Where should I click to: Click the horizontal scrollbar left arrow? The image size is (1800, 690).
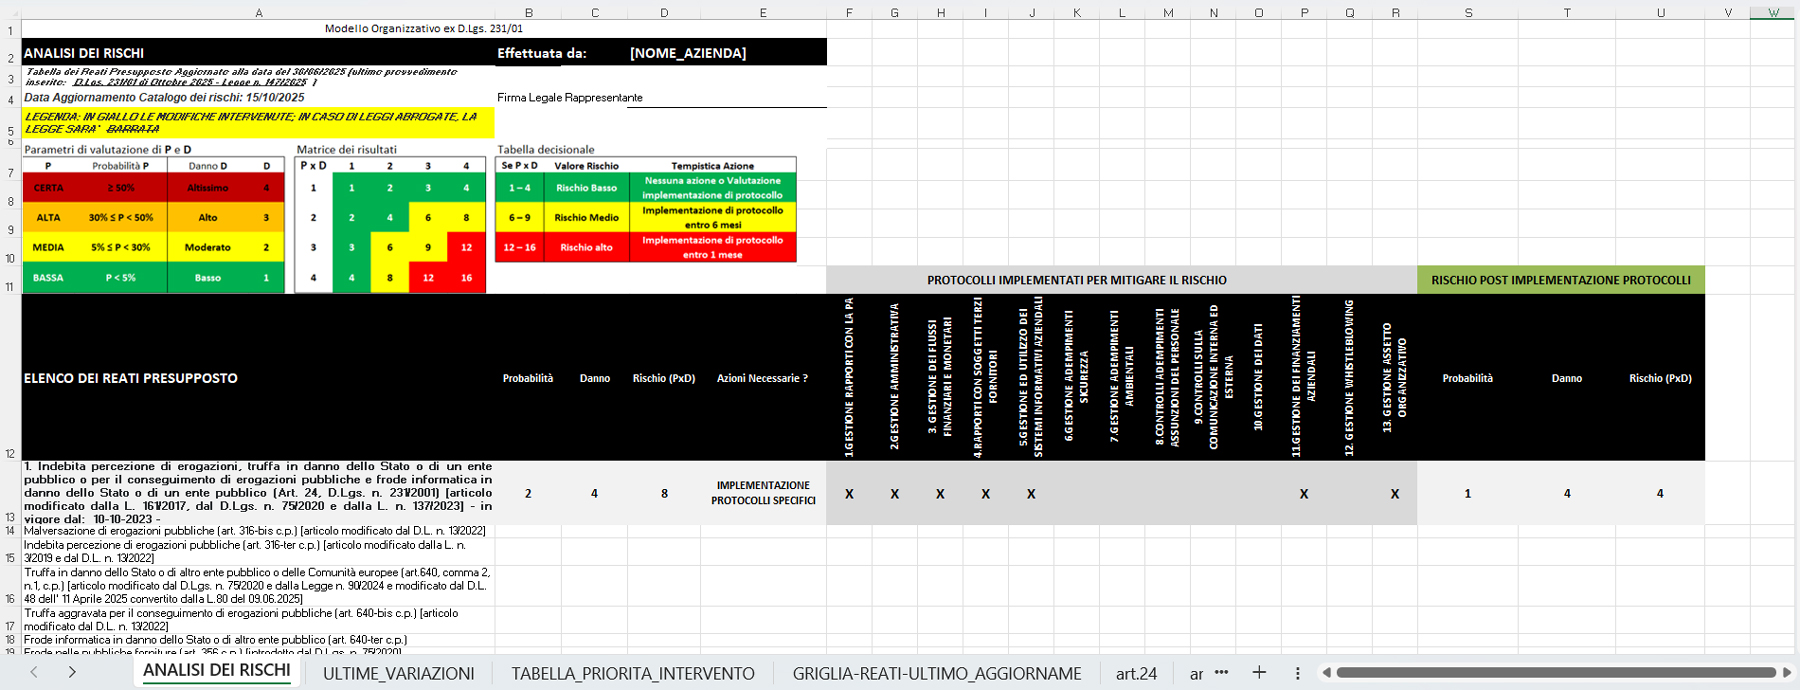point(1326,673)
